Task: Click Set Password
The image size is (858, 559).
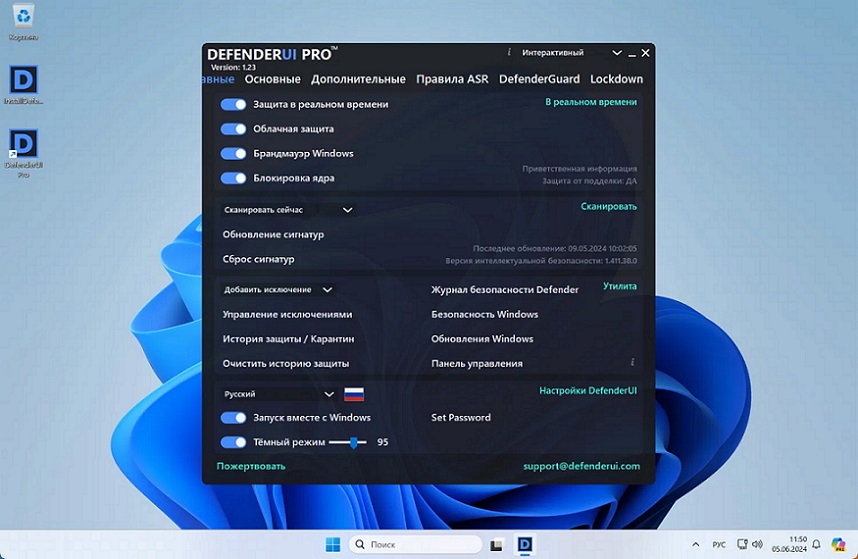Action: [461, 418]
